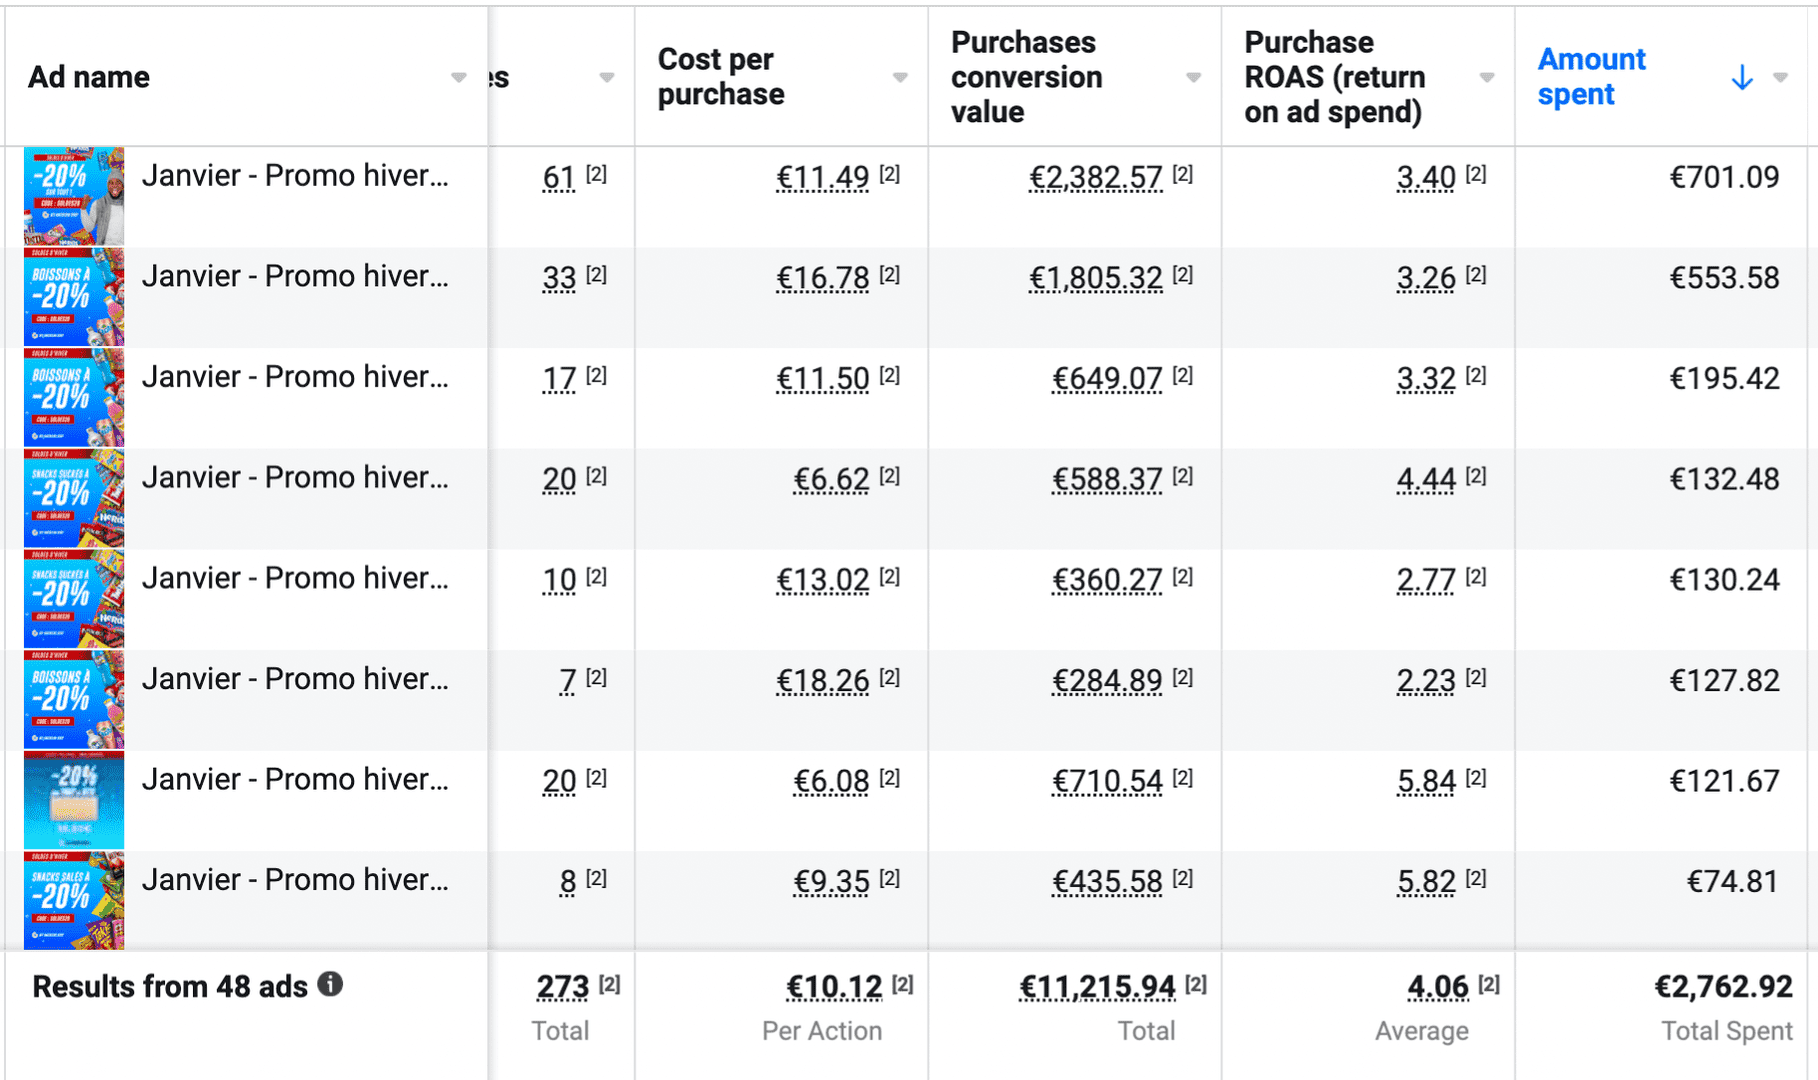This screenshot has width=1818, height=1080.
Task: Open the Purchase ROAS column dropdown arrow
Action: point(1487,77)
